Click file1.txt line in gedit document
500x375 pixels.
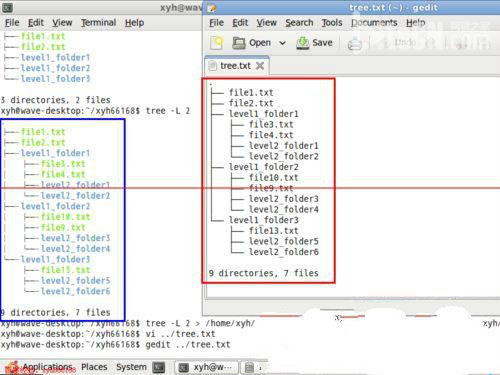click(x=251, y=92)
